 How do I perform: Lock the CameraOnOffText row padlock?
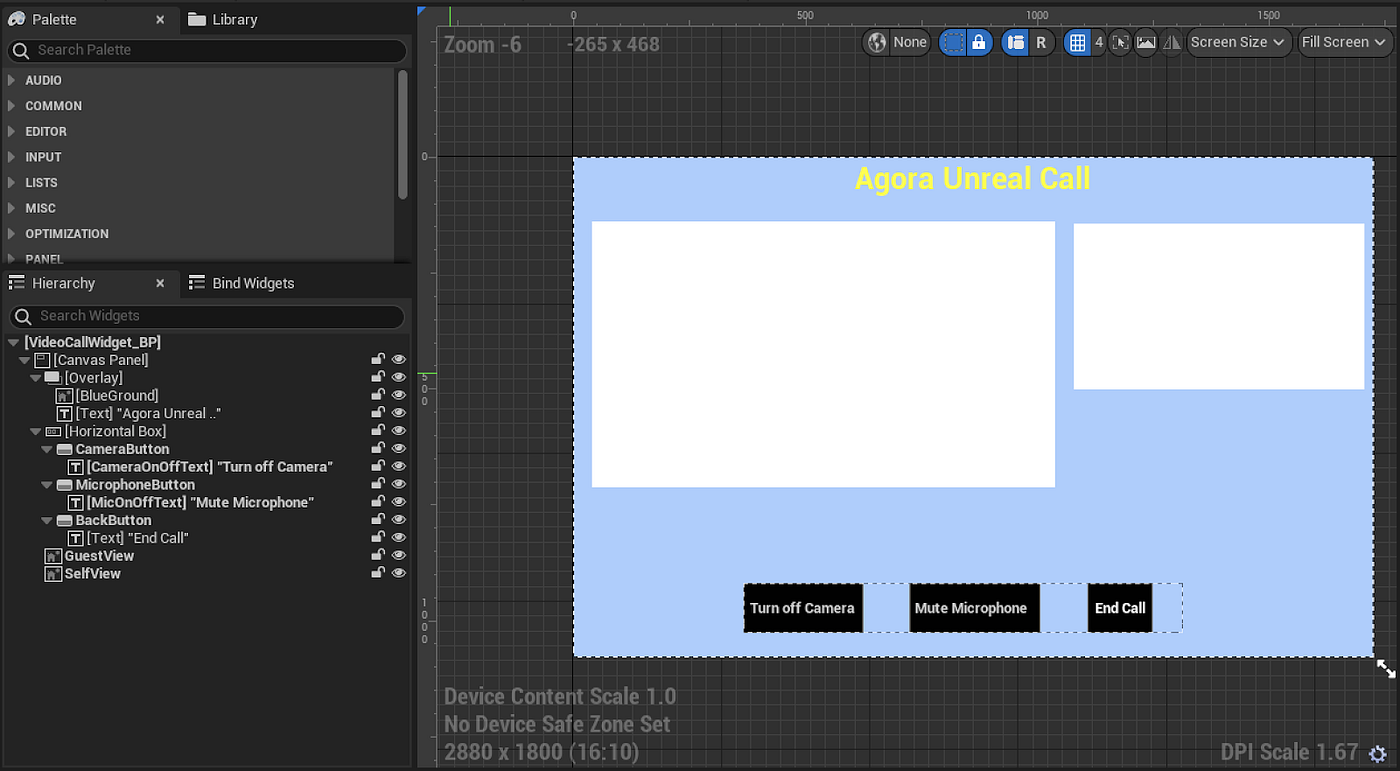(x=378, y=467)
